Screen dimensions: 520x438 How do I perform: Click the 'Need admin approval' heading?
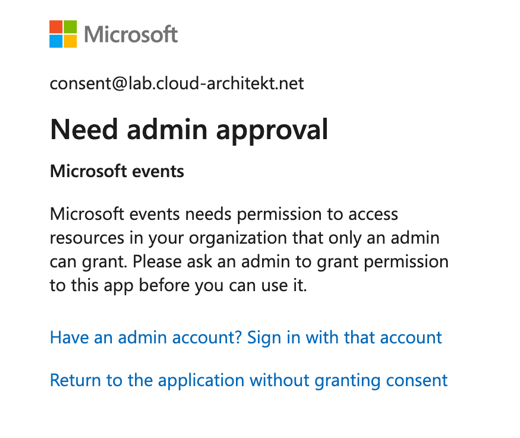pos(189,130)
